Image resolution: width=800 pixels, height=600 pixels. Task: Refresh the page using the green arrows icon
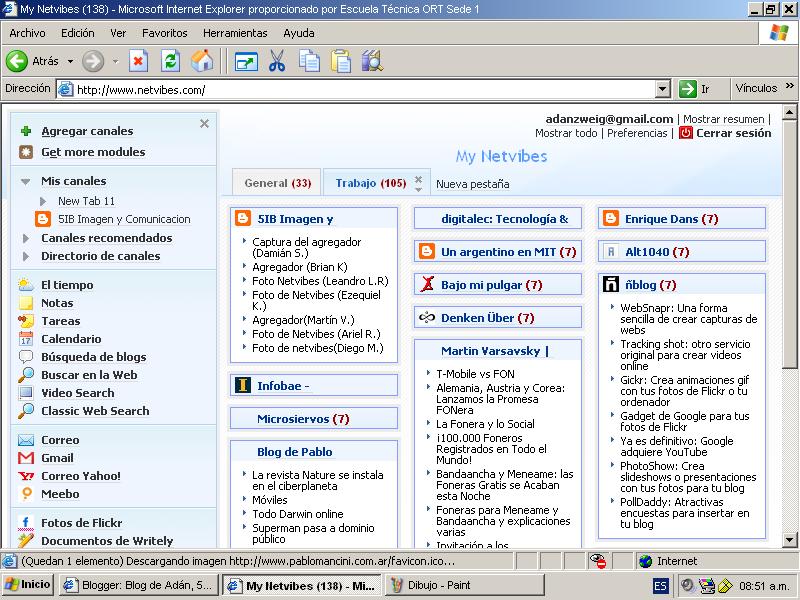(170, 61)
